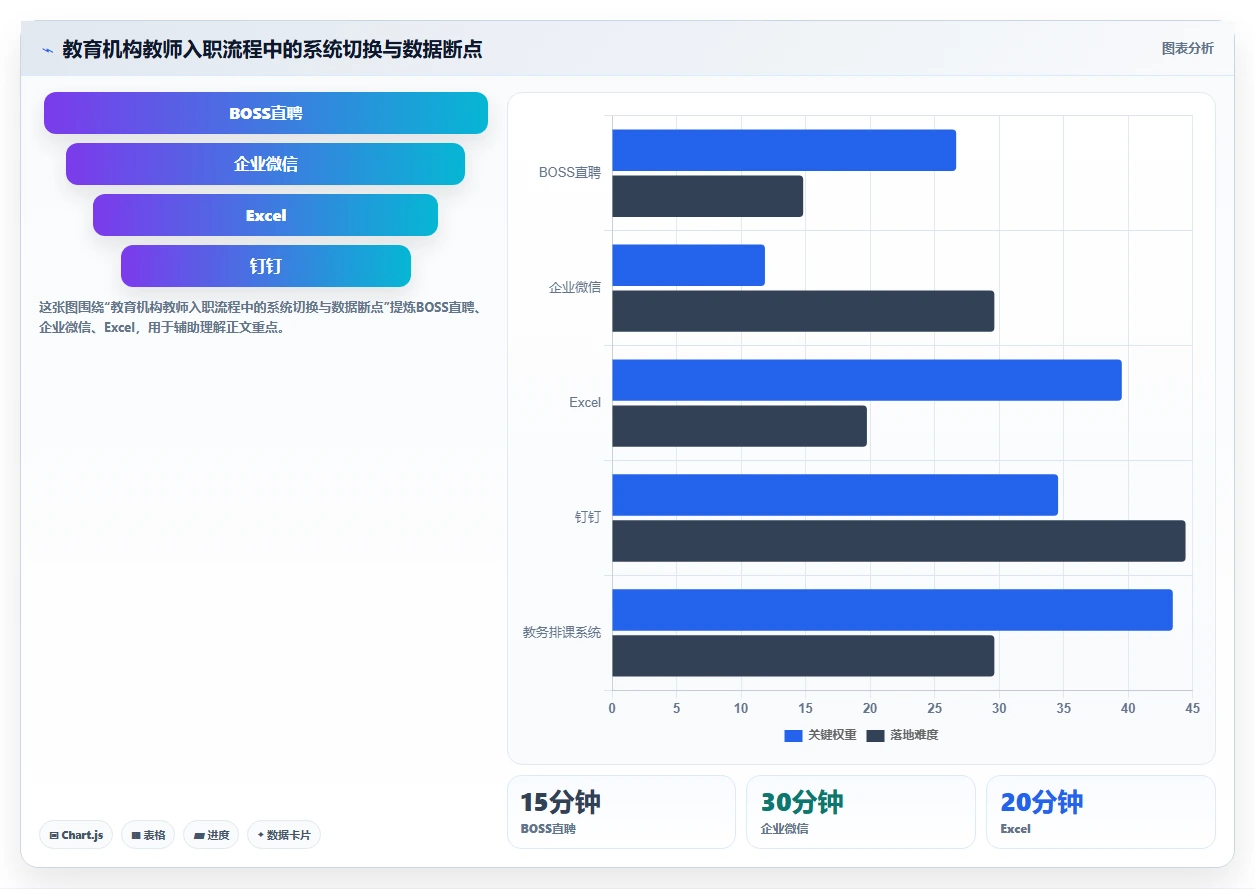Image resolution: width=1255 pixels, height=889 pixels.
Task: Click the description paragraph starting 这张图围绕
Action: coord(261,317)
